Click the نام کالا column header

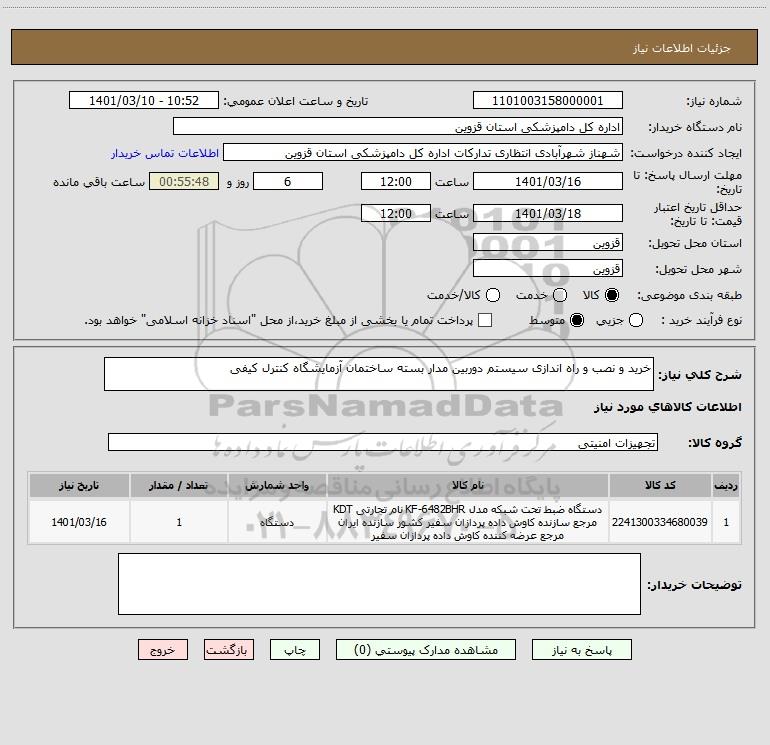point(468,485)
